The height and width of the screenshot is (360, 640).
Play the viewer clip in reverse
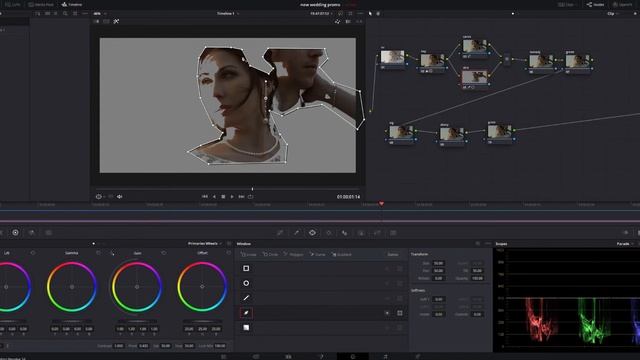tap(214, 197)
